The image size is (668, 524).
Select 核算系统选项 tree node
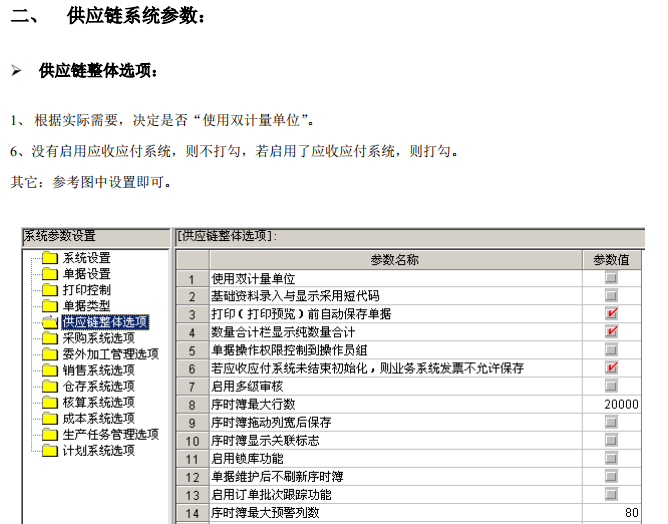coord(98,402)
